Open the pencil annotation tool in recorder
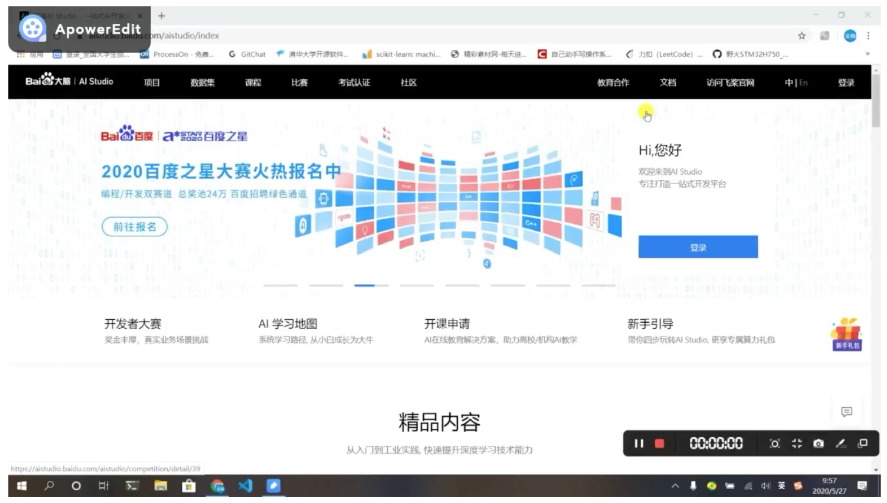 [x=841, y=444]
